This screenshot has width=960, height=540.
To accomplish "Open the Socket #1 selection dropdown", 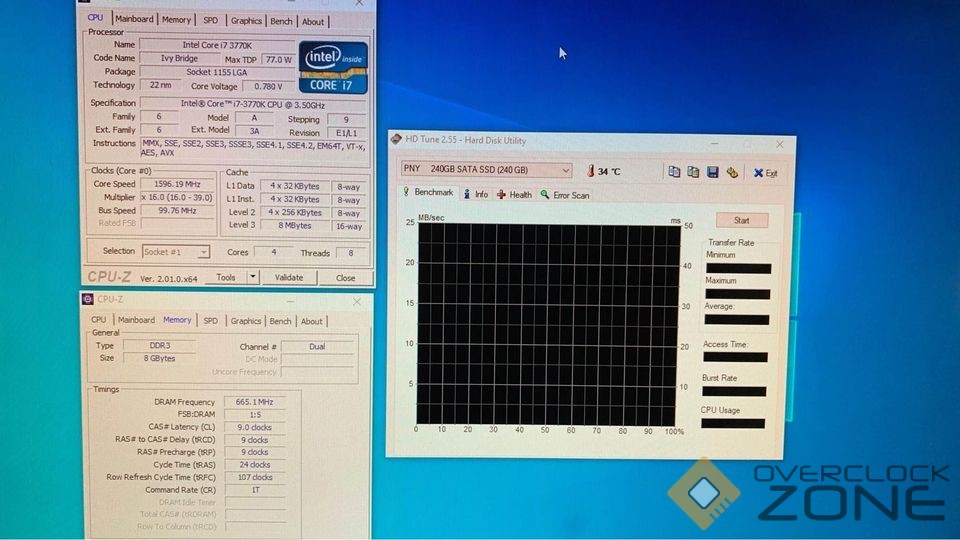I will tap(176, 252).
